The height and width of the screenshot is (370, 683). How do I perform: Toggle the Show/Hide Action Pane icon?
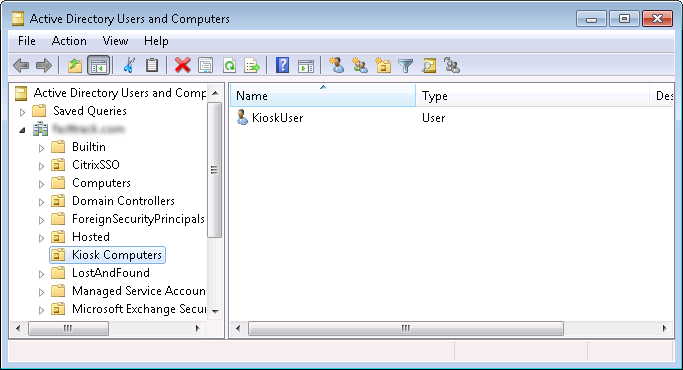[x=306, y=66]
